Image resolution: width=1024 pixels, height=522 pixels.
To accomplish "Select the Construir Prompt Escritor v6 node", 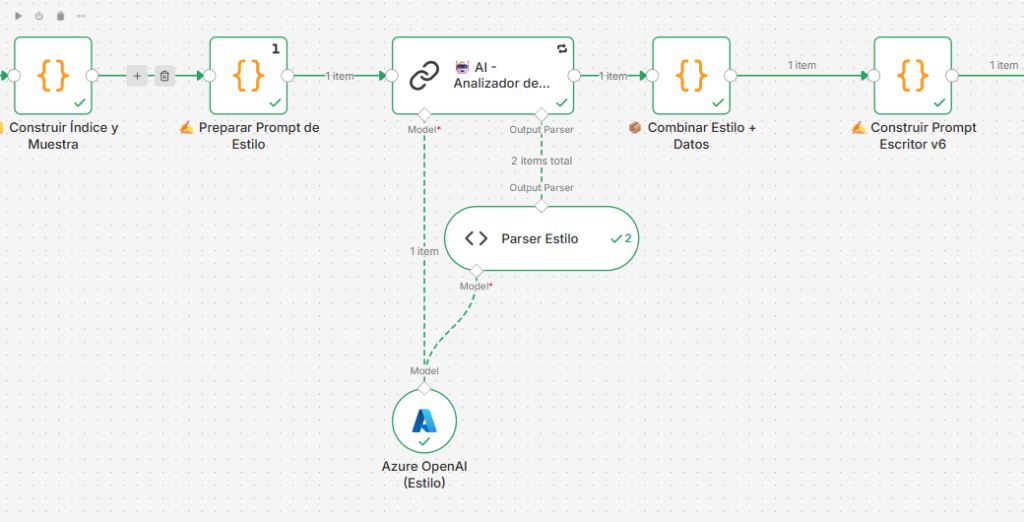I will click(913, 76).
